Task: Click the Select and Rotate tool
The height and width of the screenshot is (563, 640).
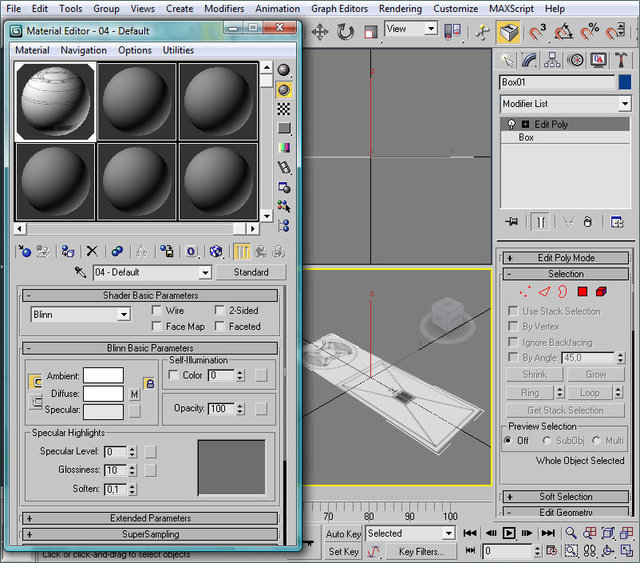Action: pyautogui.click(x=345, y=32)
